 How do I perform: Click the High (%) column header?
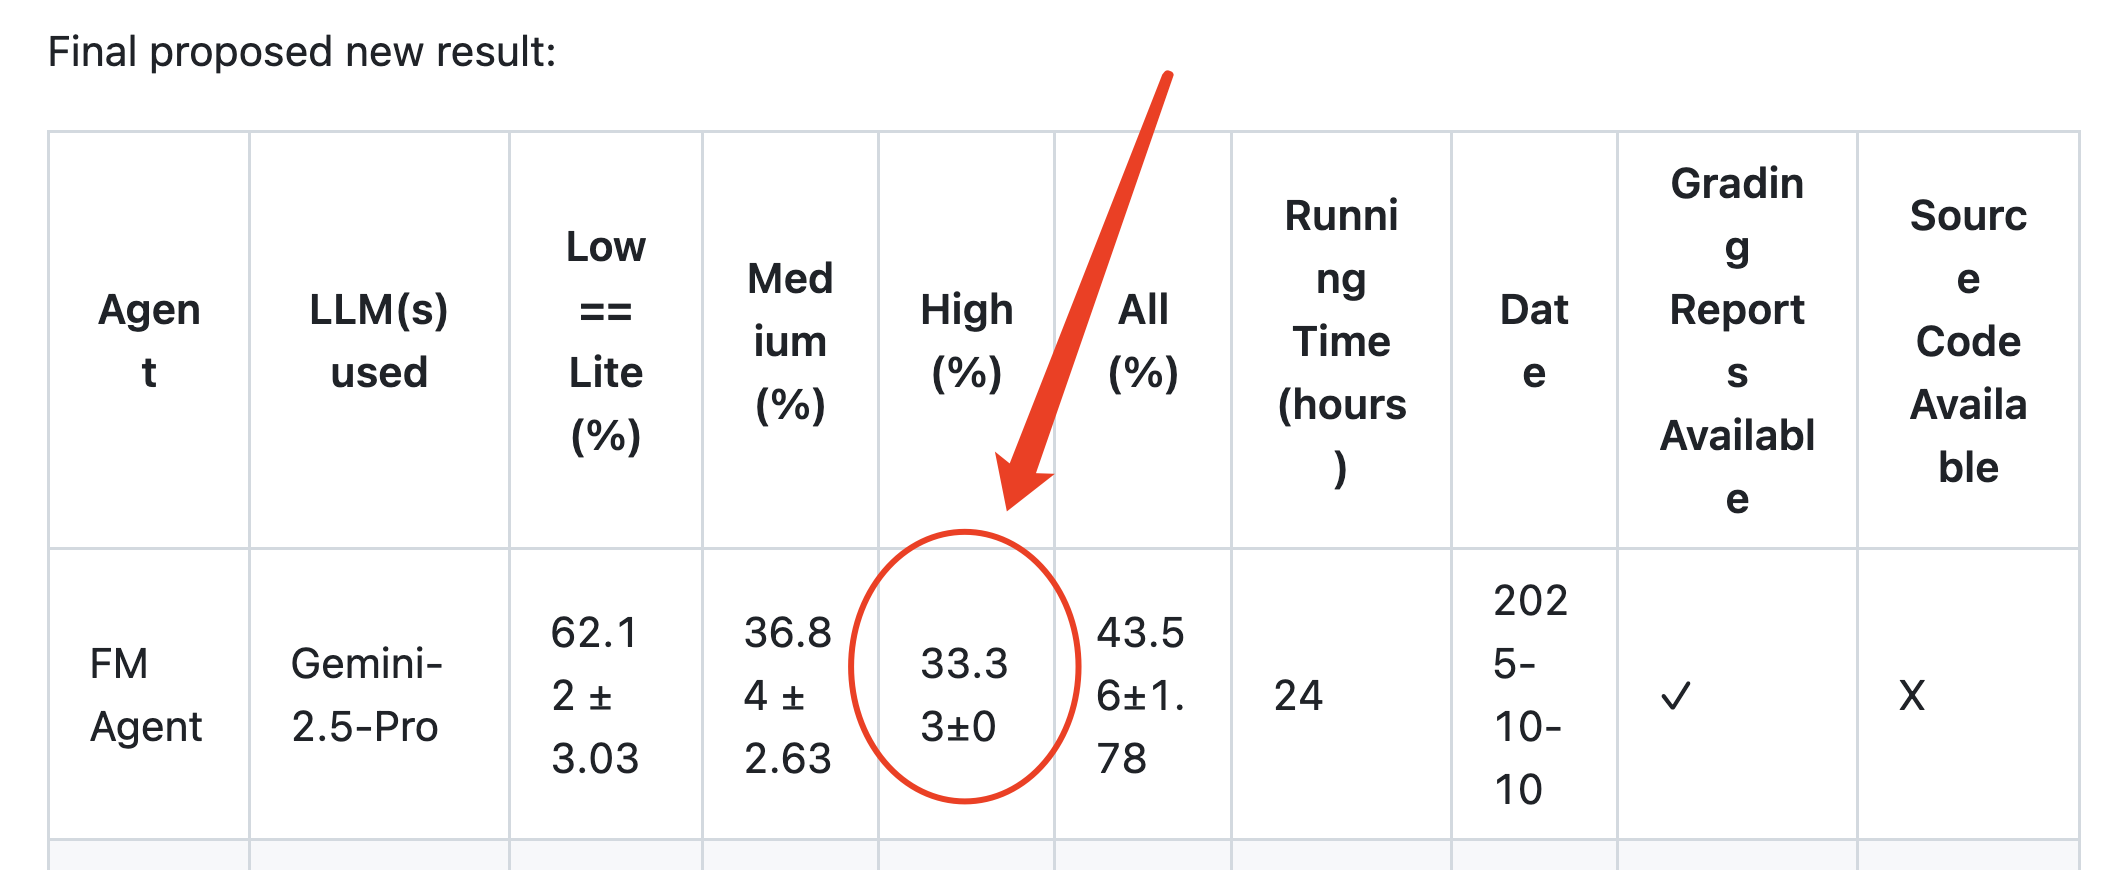966,341
